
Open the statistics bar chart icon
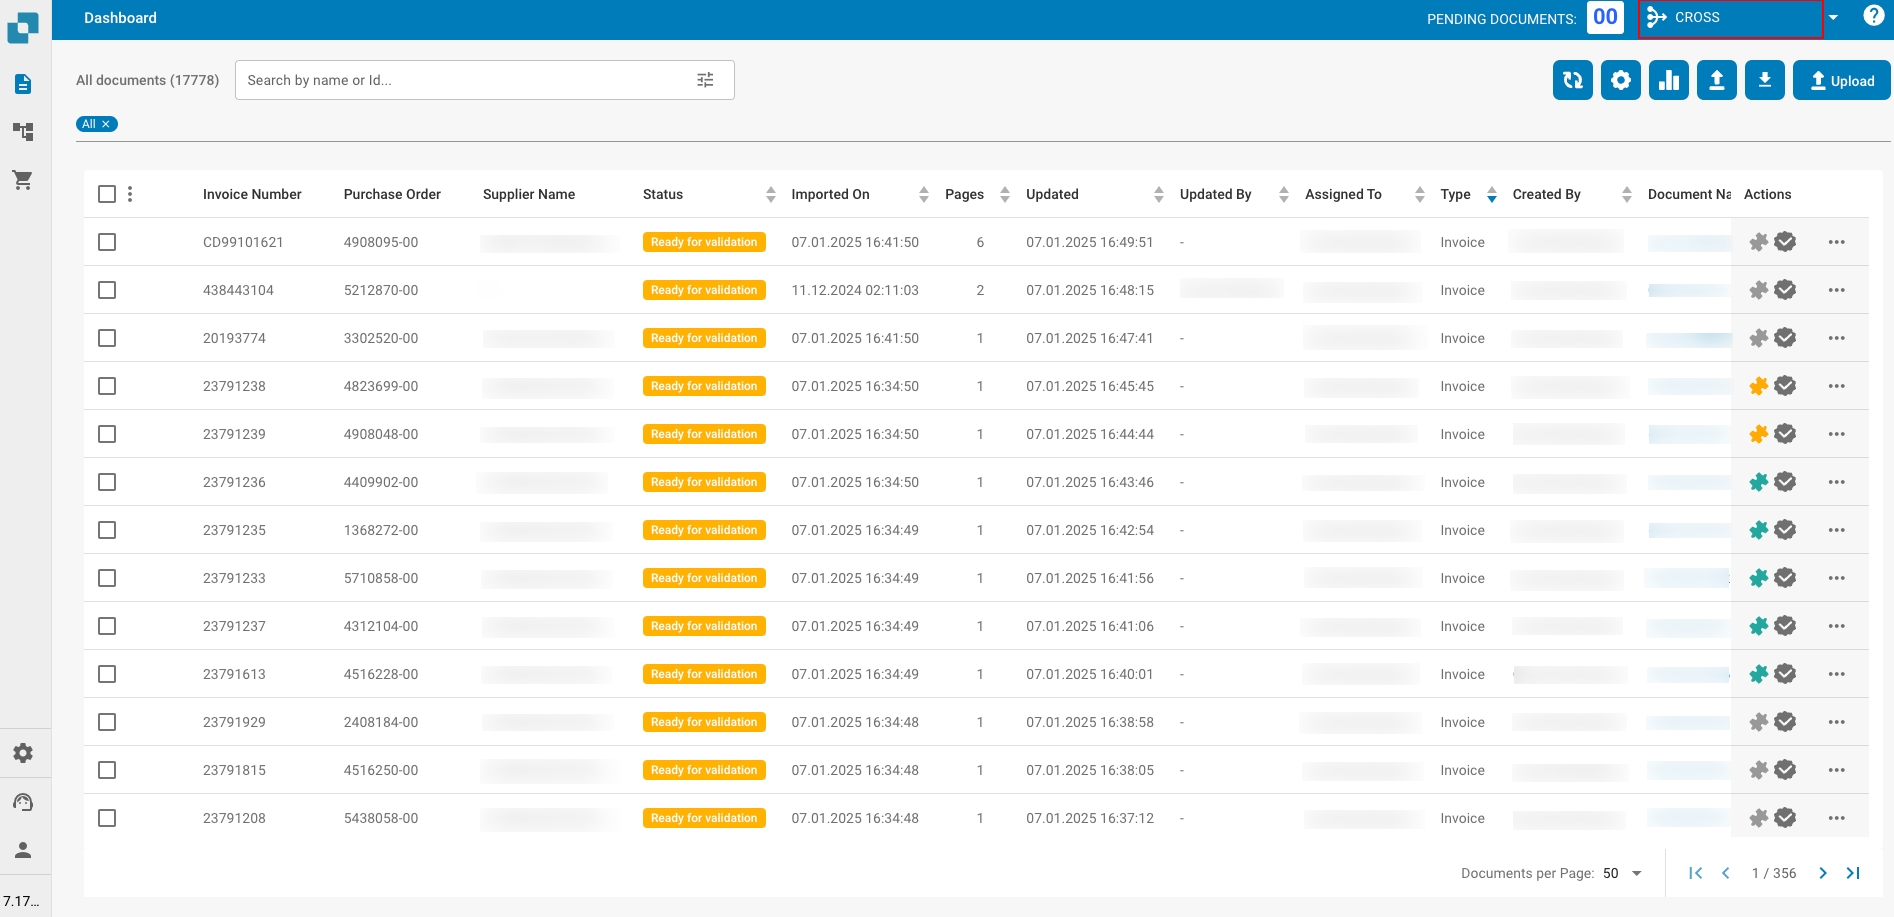point(1668,80)
